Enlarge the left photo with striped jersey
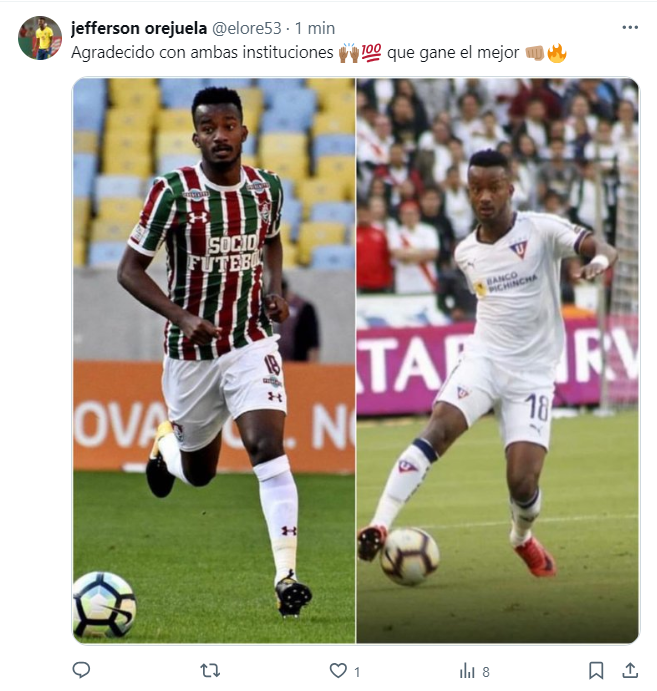This screenshot has height=691, width=657. click(x=214, y=360)
